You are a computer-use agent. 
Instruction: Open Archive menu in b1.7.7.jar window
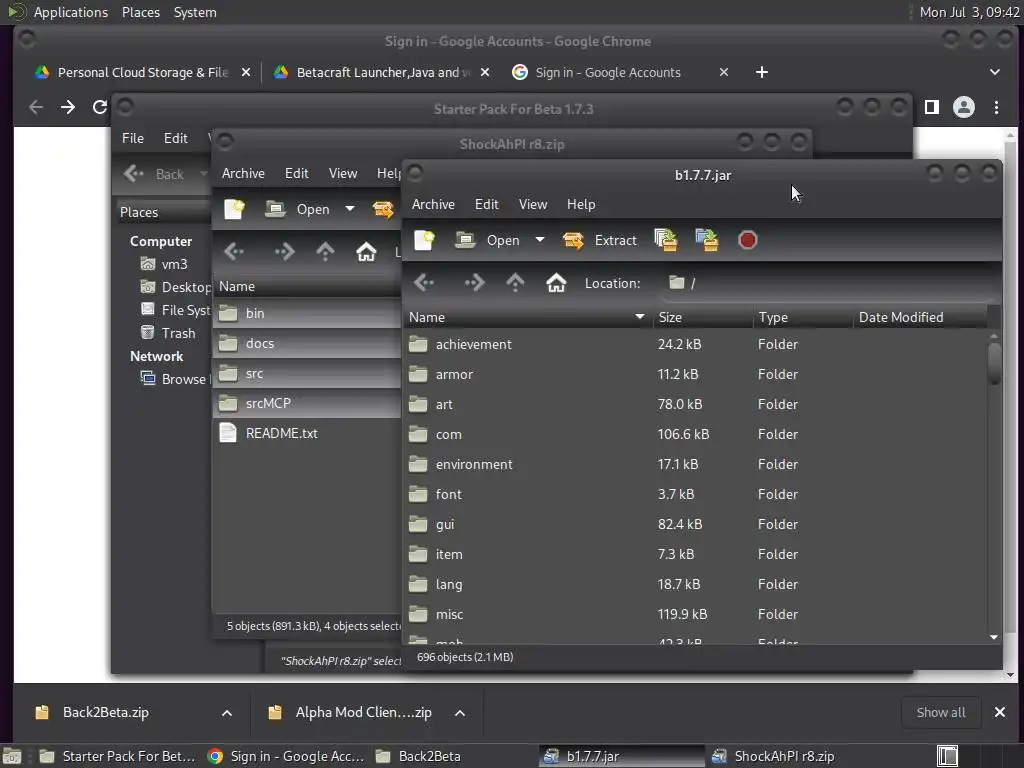[x=433, y=204]
